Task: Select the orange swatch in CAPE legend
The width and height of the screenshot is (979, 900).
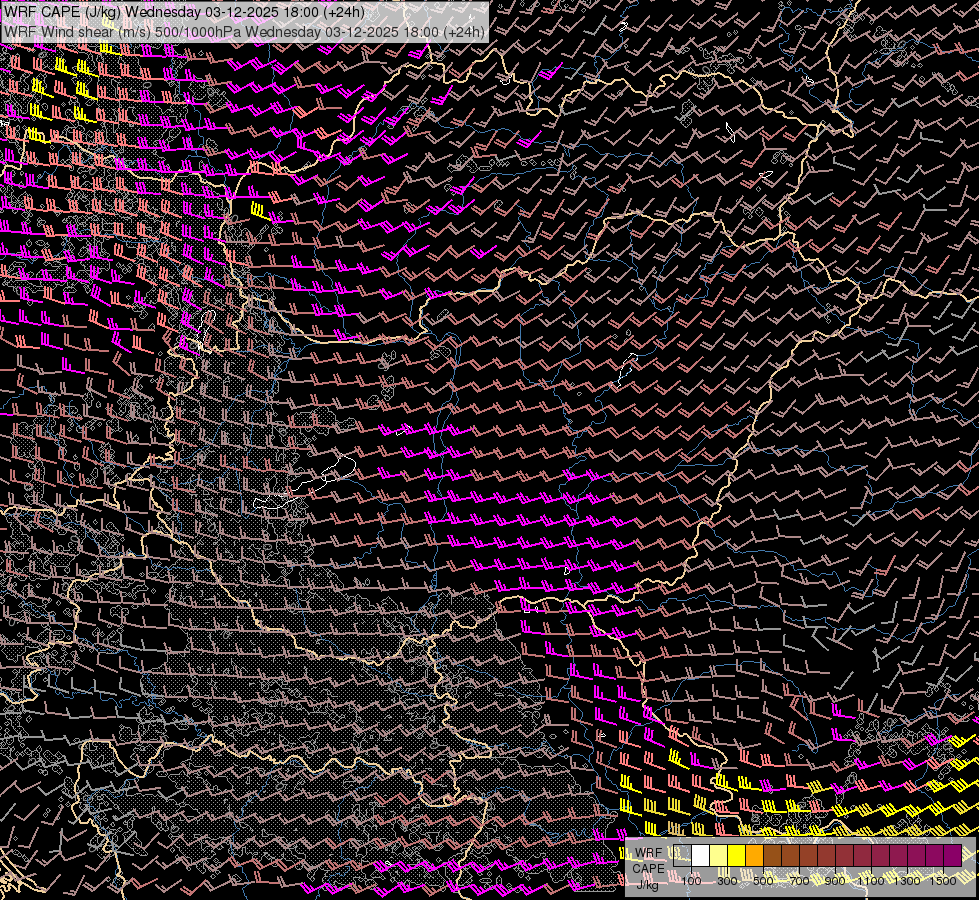Action: [x=755, y=855]
